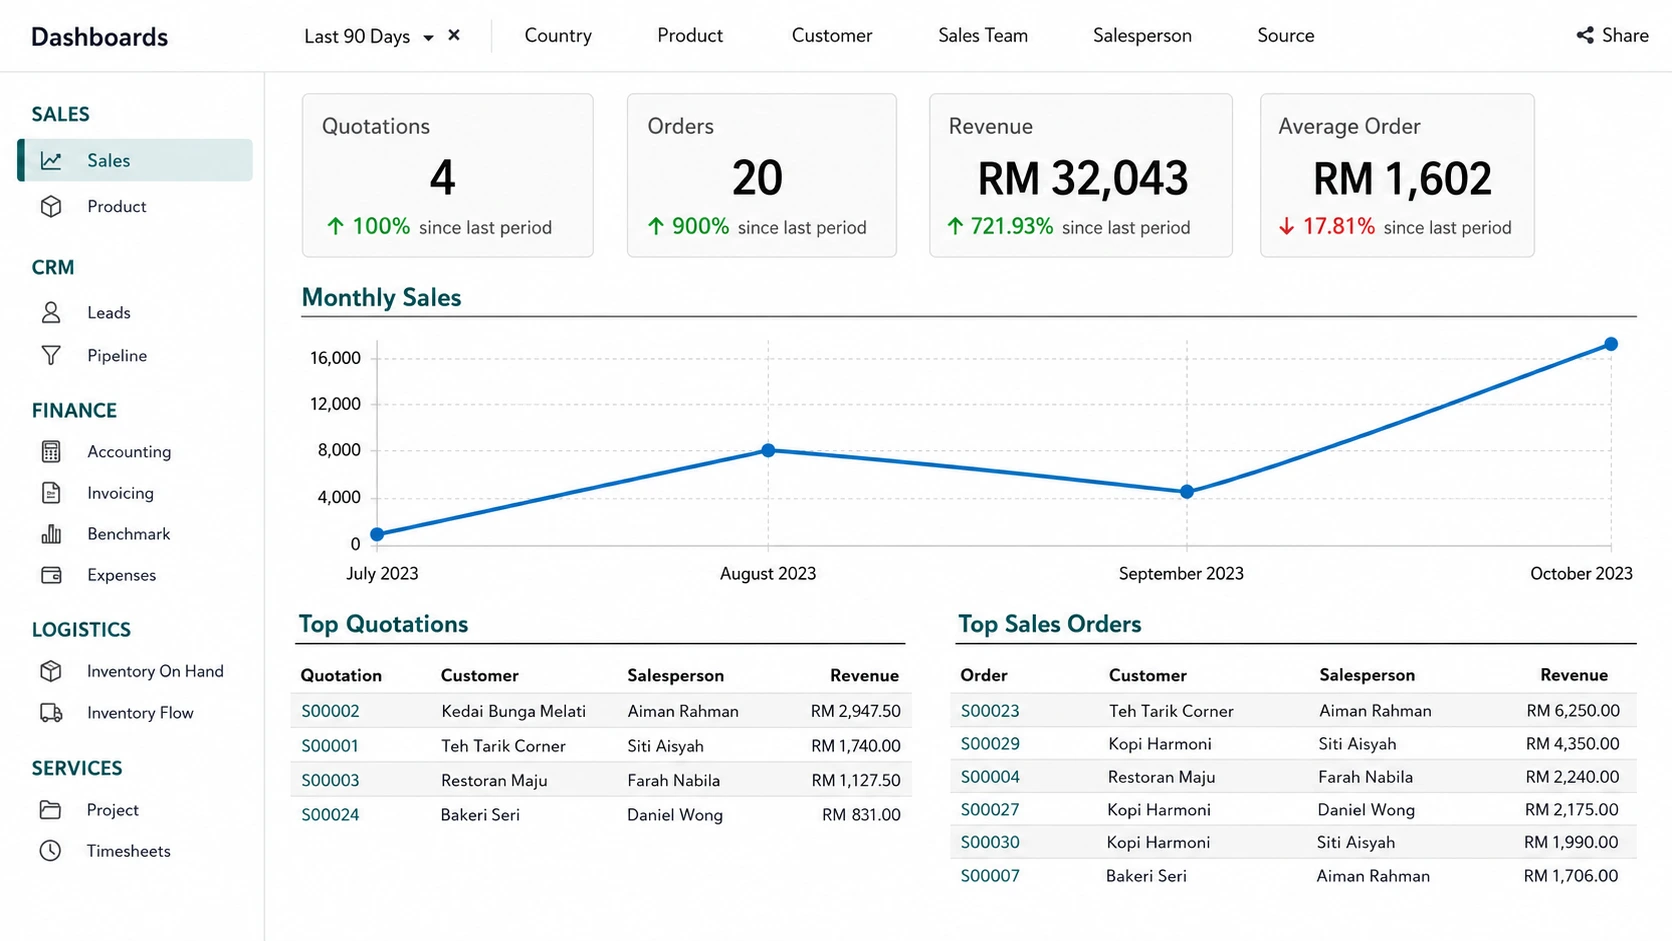Open quotation S00002 link
The width and height of the screenshot is (1672, 941).
click(330, 711)
